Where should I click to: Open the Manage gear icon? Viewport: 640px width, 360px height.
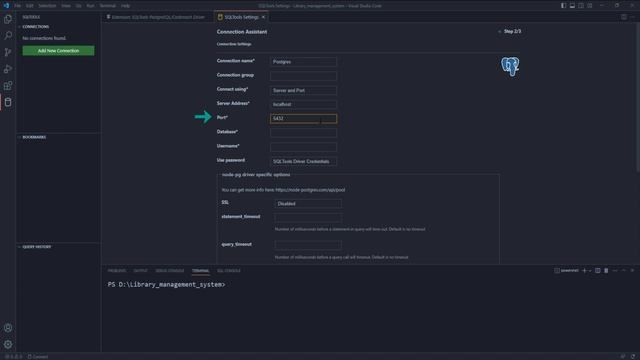pyautogui.click(x=8, y=344)
